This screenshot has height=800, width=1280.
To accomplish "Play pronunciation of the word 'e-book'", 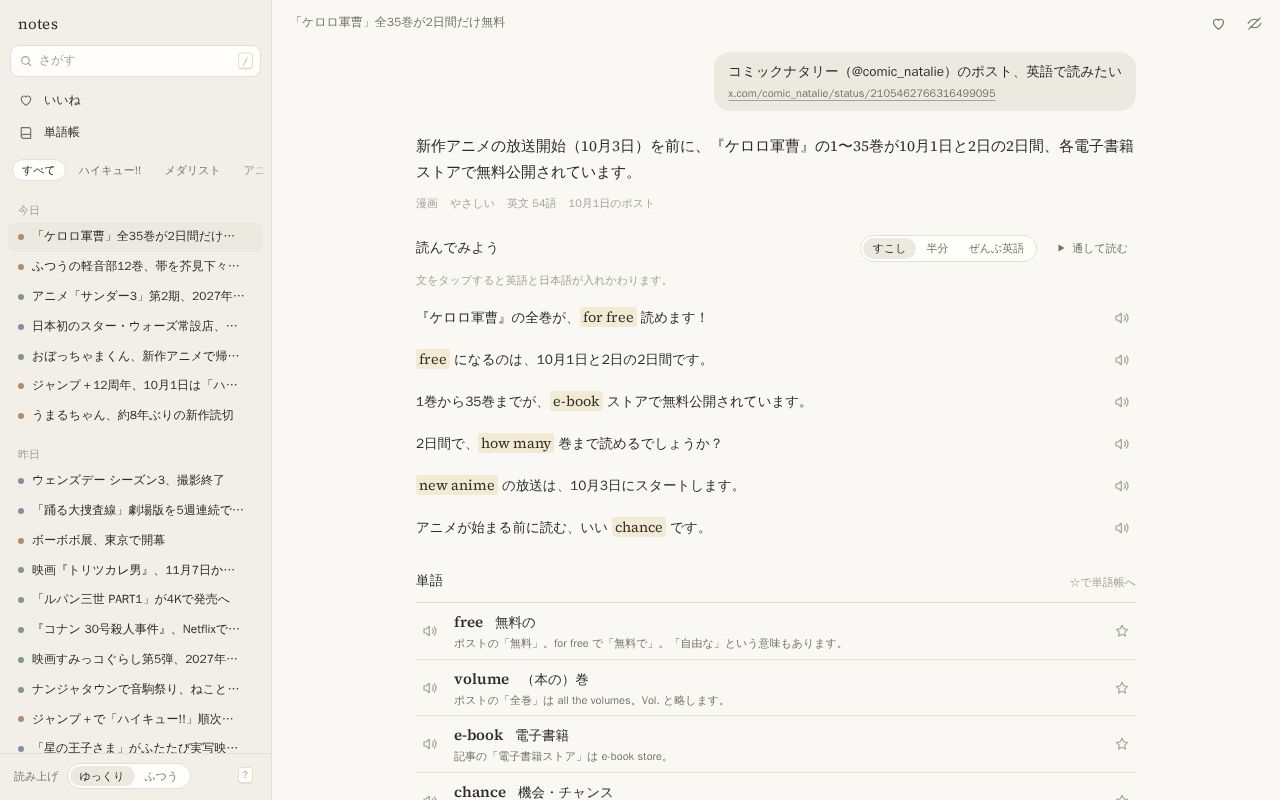I will click(x=430, y=744).
